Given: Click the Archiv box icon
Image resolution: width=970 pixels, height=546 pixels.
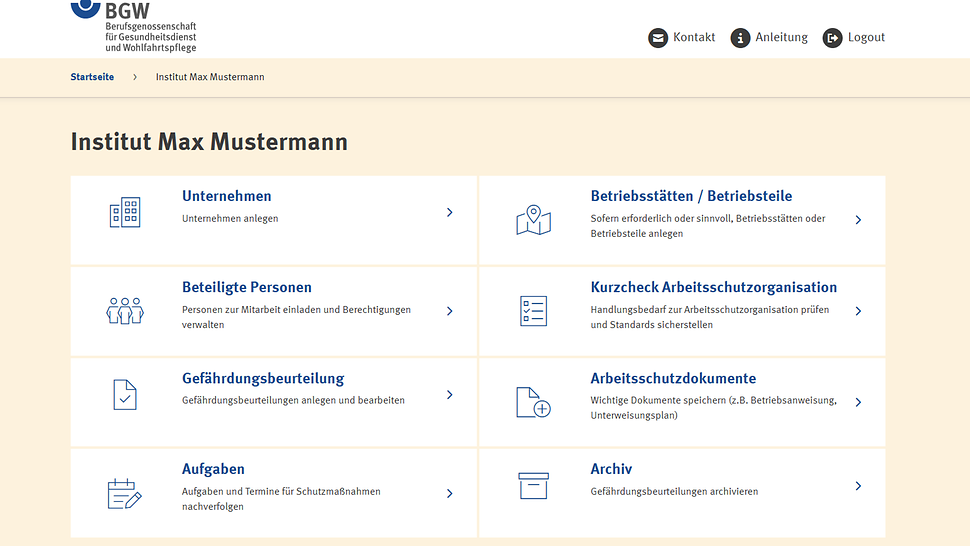Looking at the screenshot, I should click(x=533, y=486).
